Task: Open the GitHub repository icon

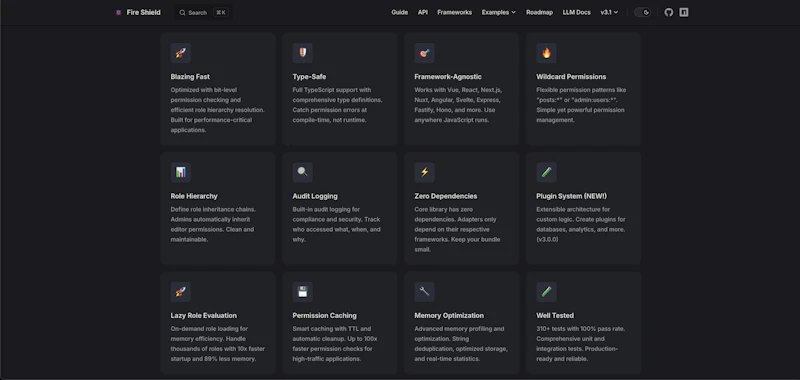Action: pos(669,12)
